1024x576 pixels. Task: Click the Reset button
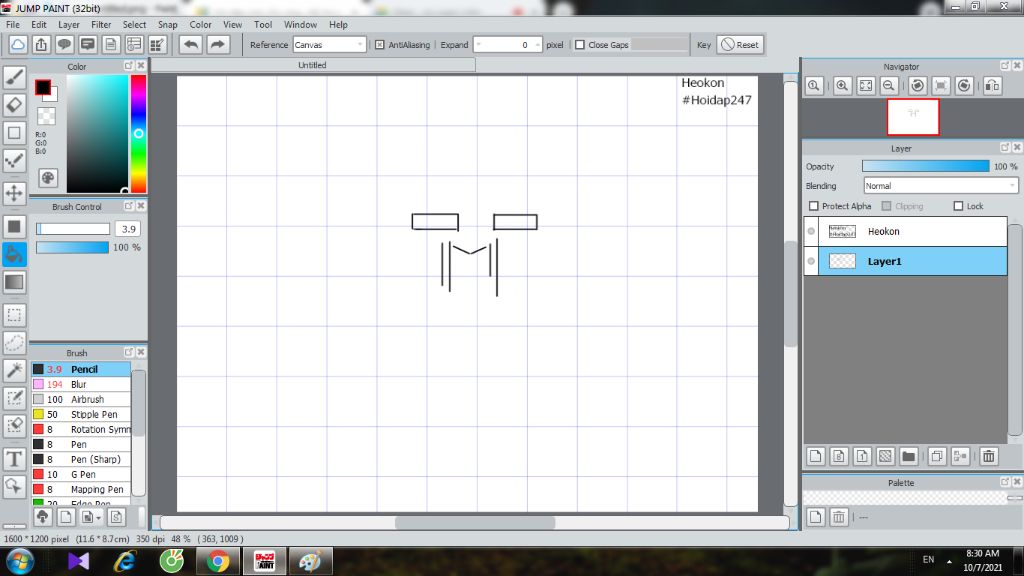pyautogui.click(x=740, y=45)
